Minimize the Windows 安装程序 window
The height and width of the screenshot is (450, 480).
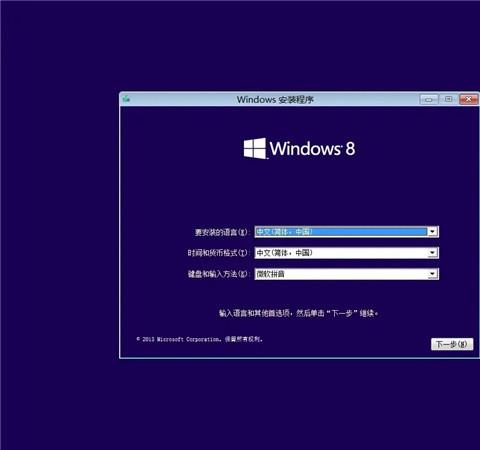[x=429, y=99]
